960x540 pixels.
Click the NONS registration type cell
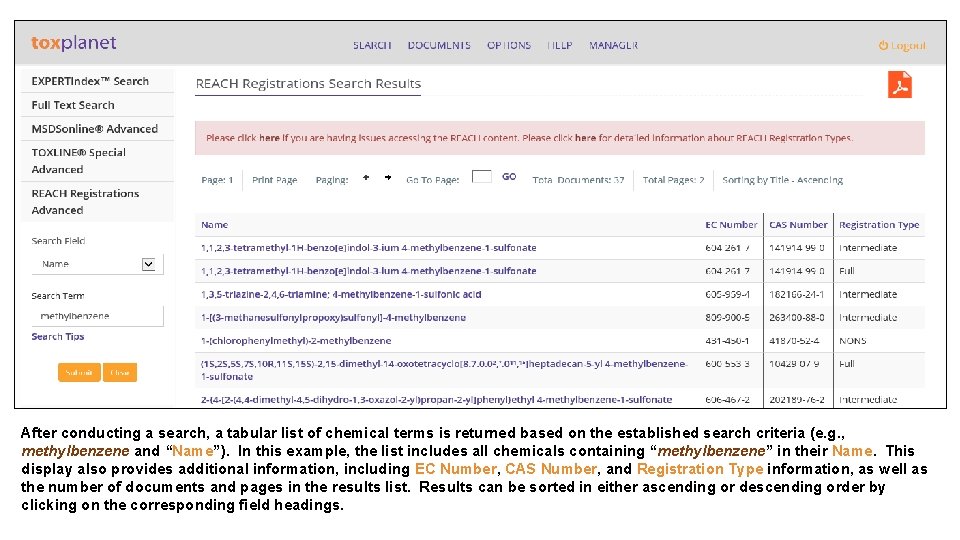[x=852, y=340]
